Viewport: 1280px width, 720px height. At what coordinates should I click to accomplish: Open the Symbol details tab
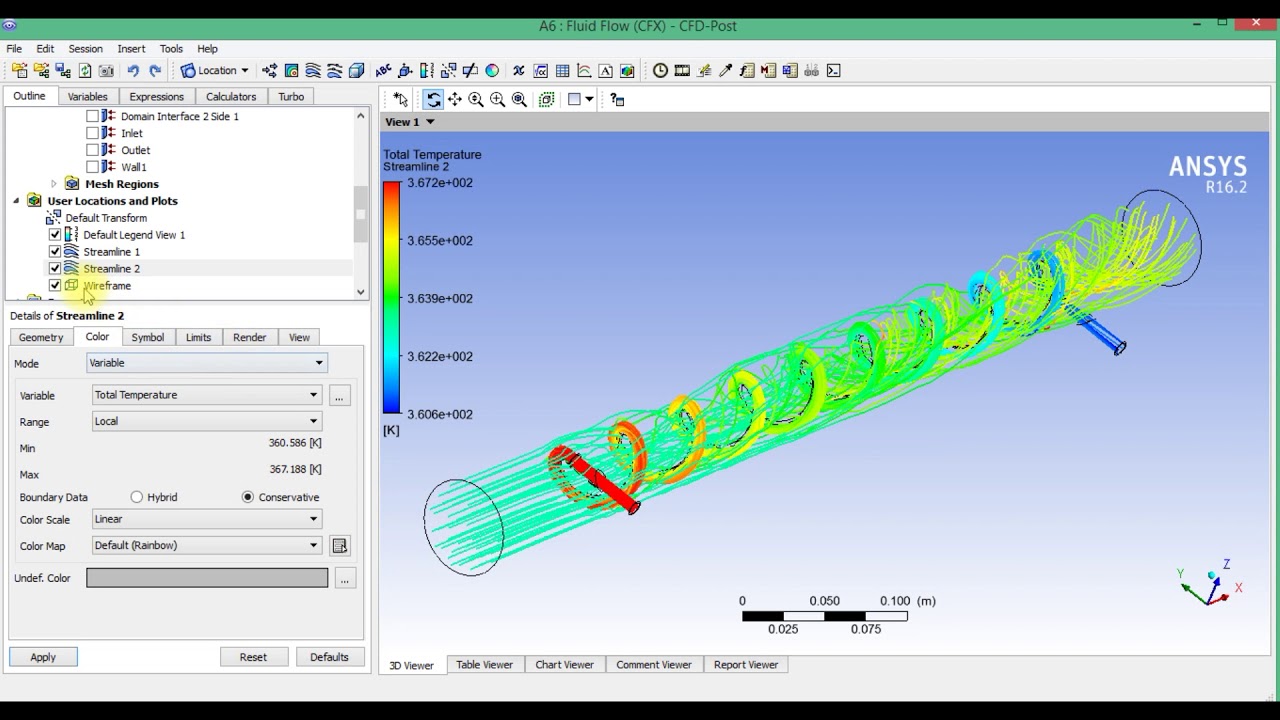coord(147,338)
